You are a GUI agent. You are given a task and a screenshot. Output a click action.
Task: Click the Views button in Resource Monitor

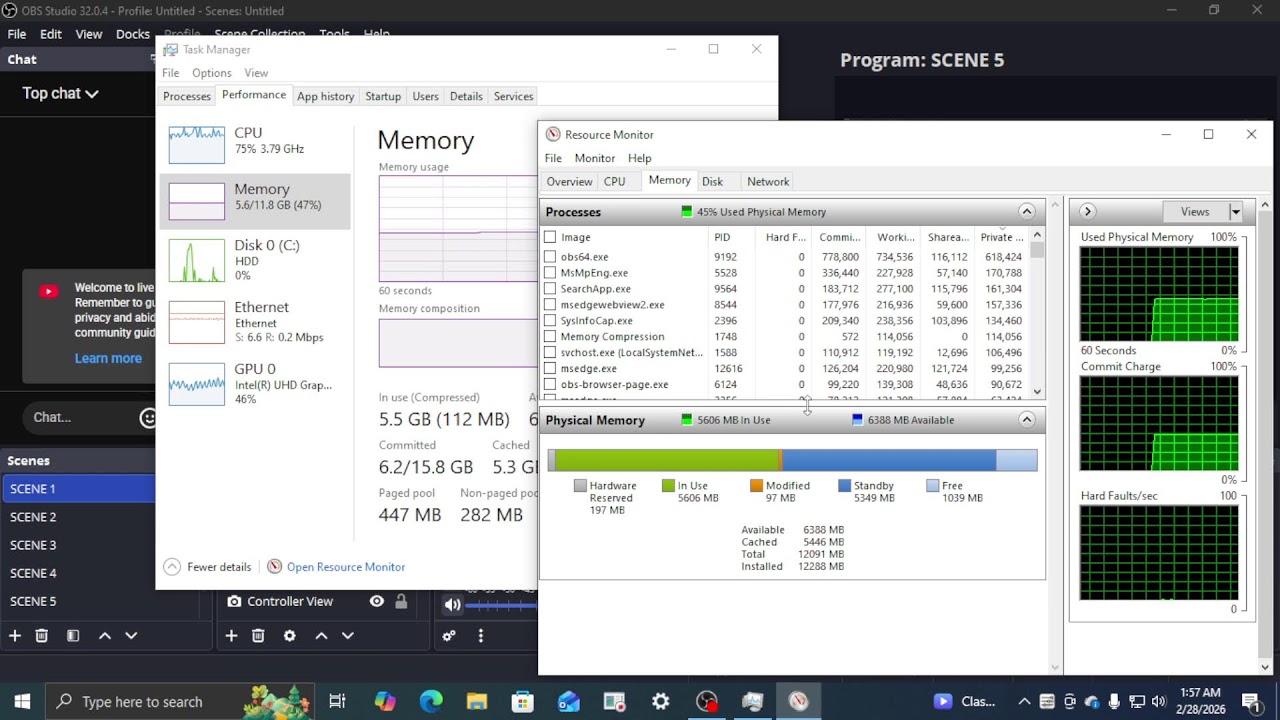click(1195, 212)
